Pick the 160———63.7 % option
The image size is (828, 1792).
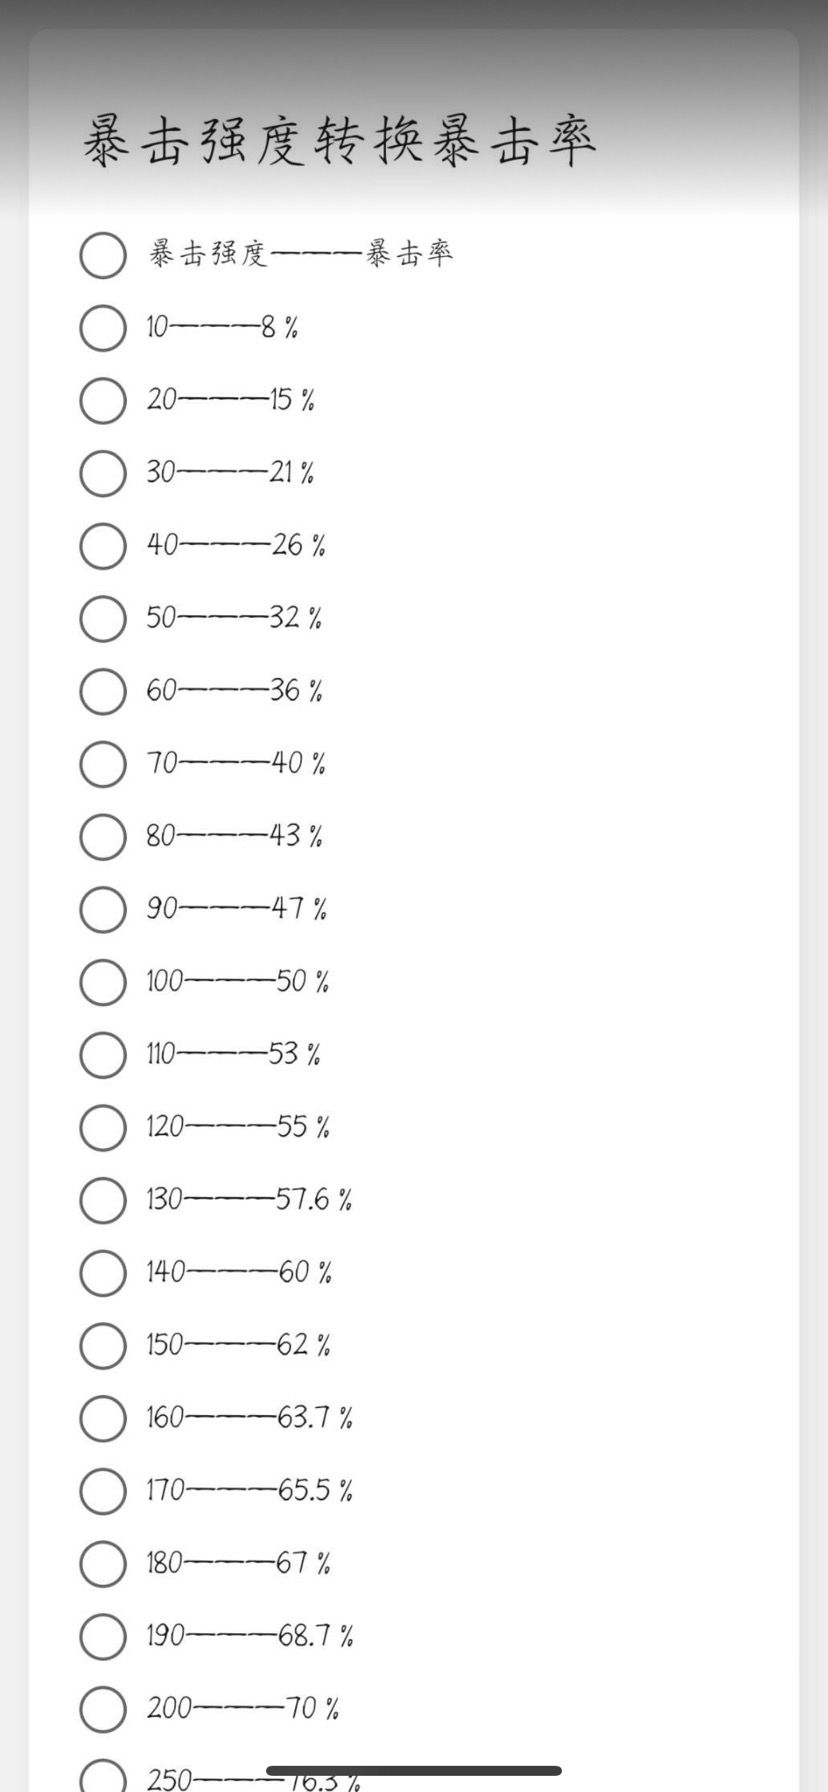click(103, 1418)
